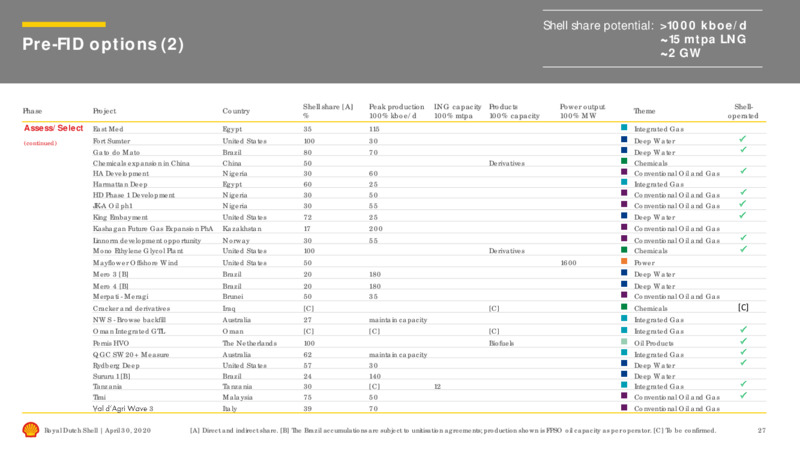The height and width of the screenshot is (450, 800).
Task: Click the 'Shell share potential:' label
Action: click(x=598, y=26)
